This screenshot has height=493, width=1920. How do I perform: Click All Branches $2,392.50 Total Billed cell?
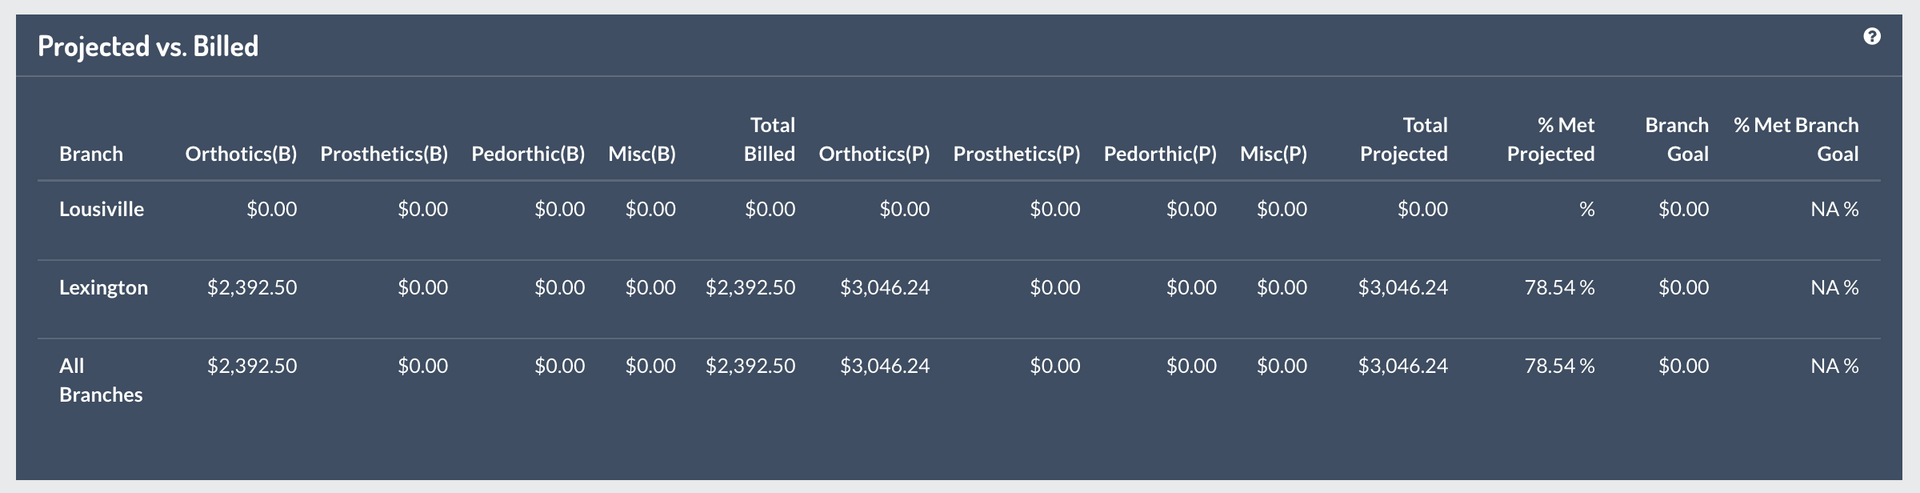(751, 366)
